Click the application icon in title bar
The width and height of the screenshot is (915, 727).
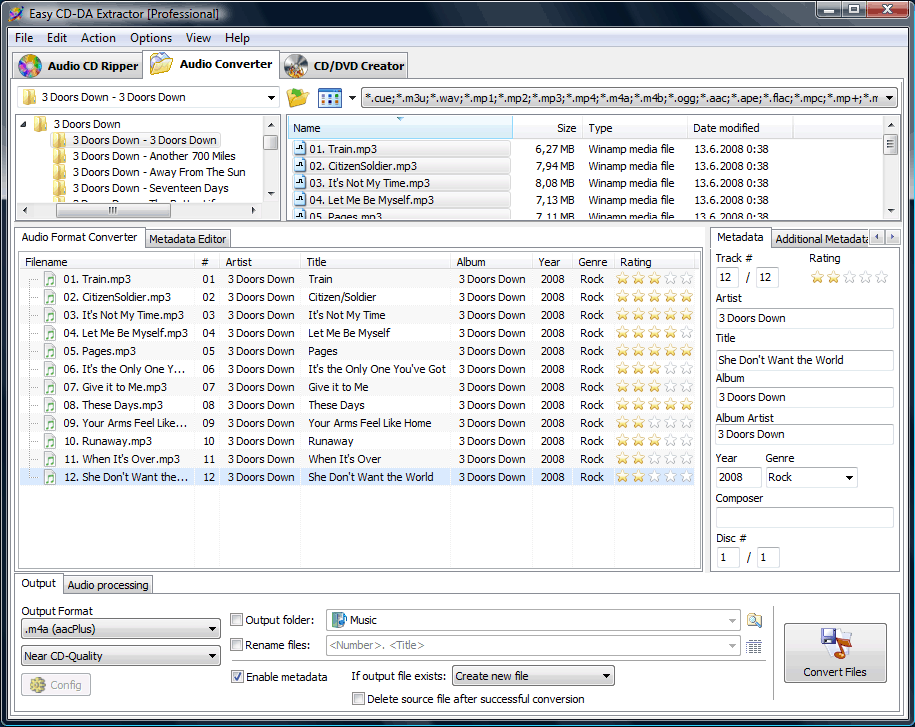click(x=16, y=13)
